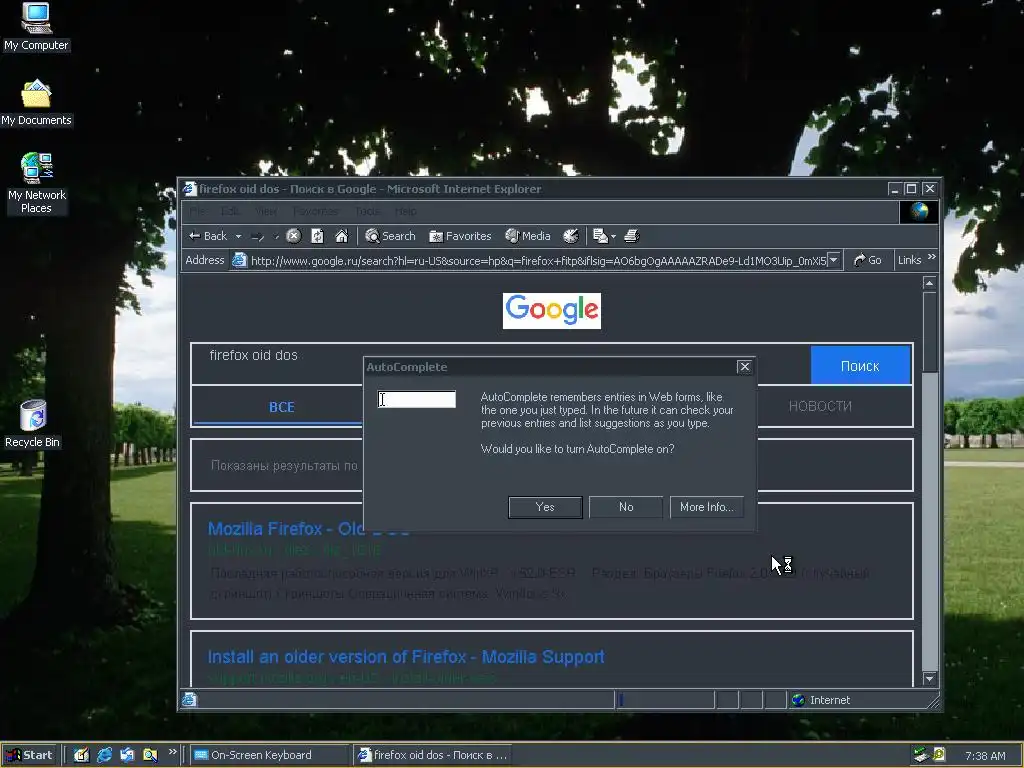Click the fourth Quick Launch search icon
1024x768 pixels.
pyautogui.click(x=150, y=755)
